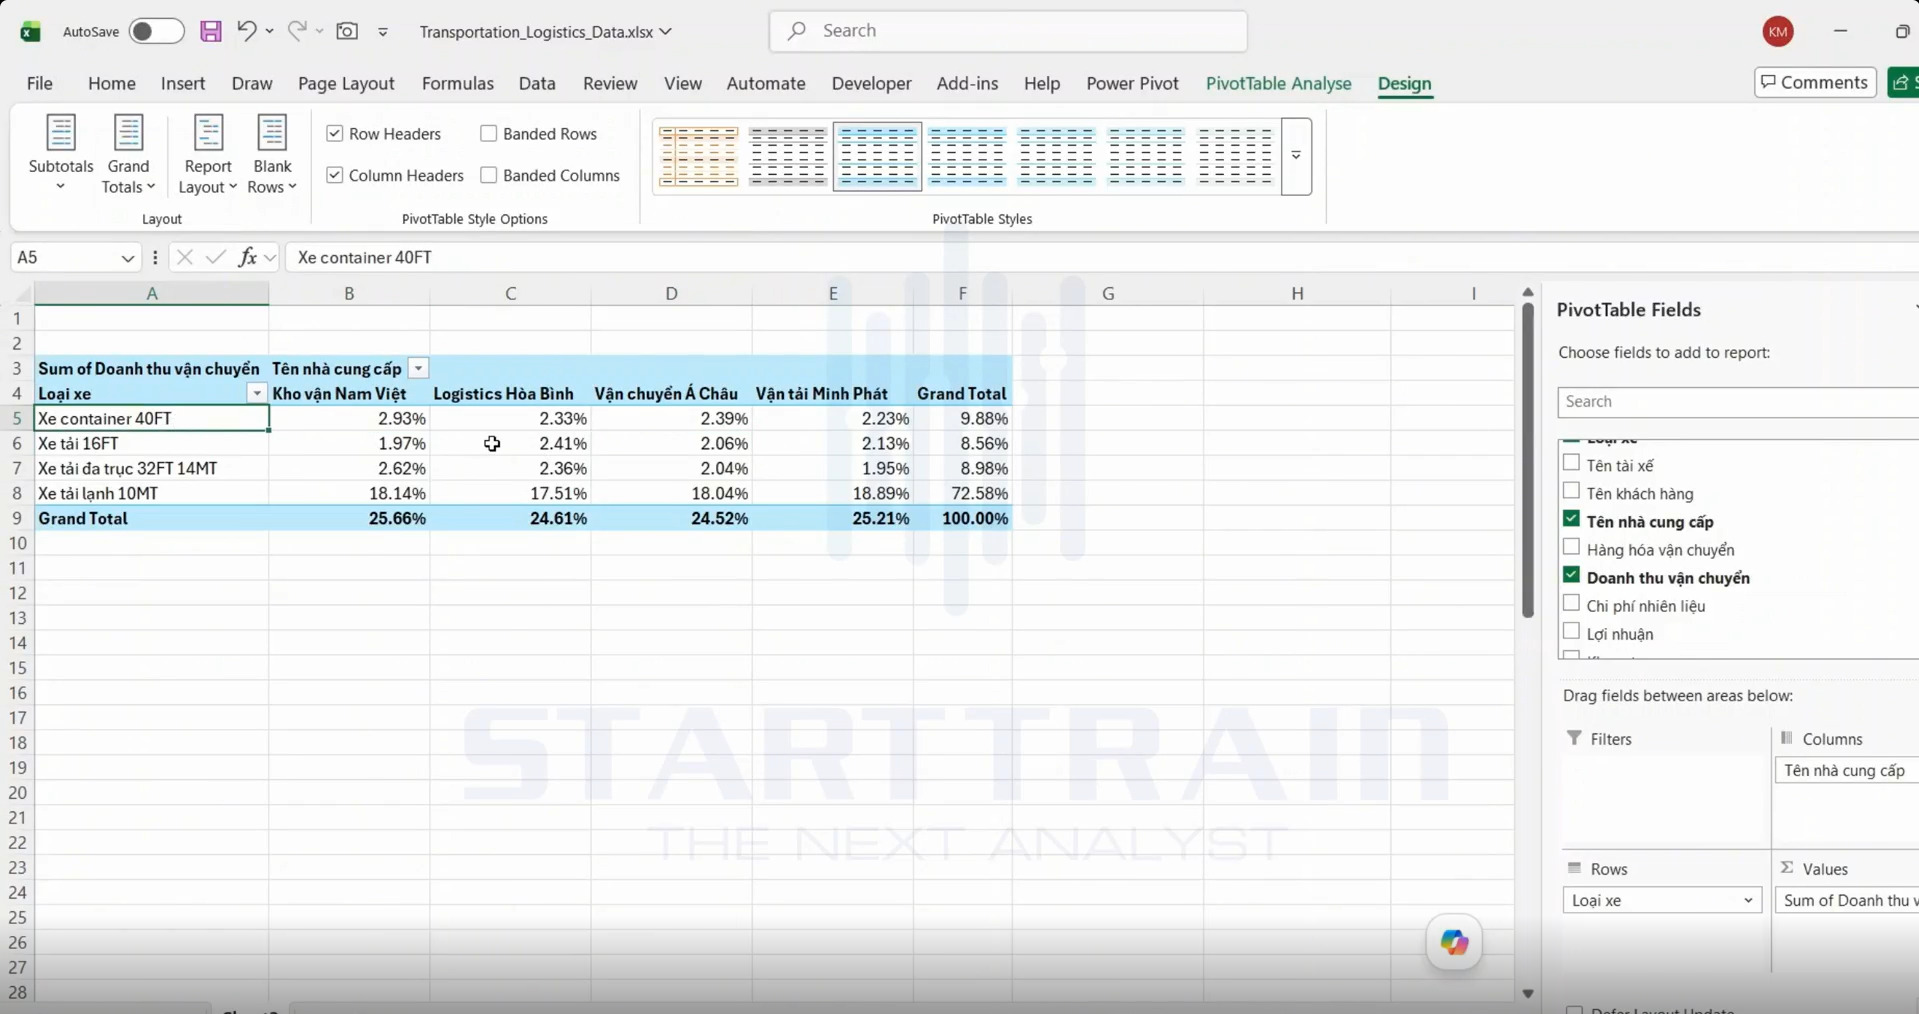Switch to the Formulas tab
The image size is (1919, 1014).
tap(458, 83)
